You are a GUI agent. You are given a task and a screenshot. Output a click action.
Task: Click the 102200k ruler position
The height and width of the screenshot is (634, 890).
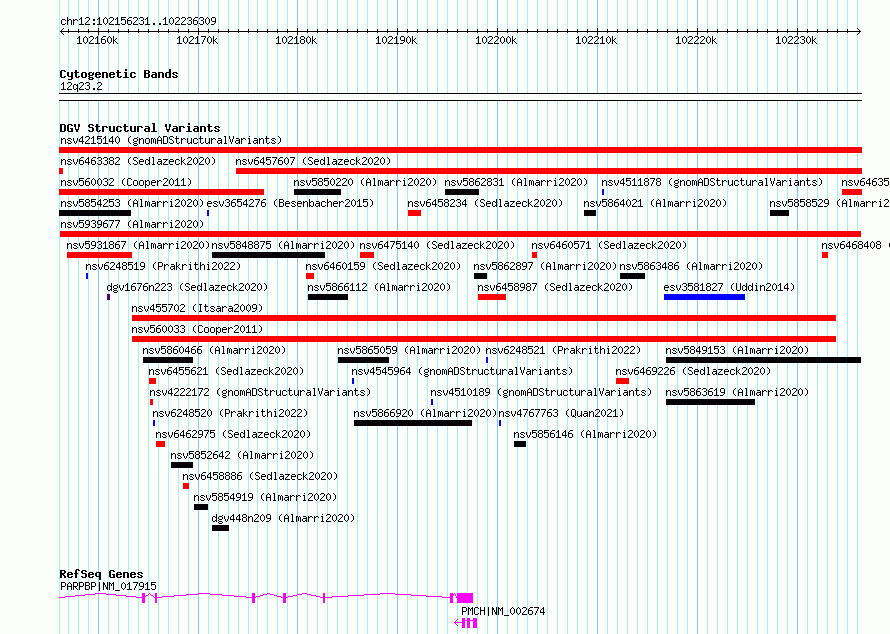(x=496, y=40)
